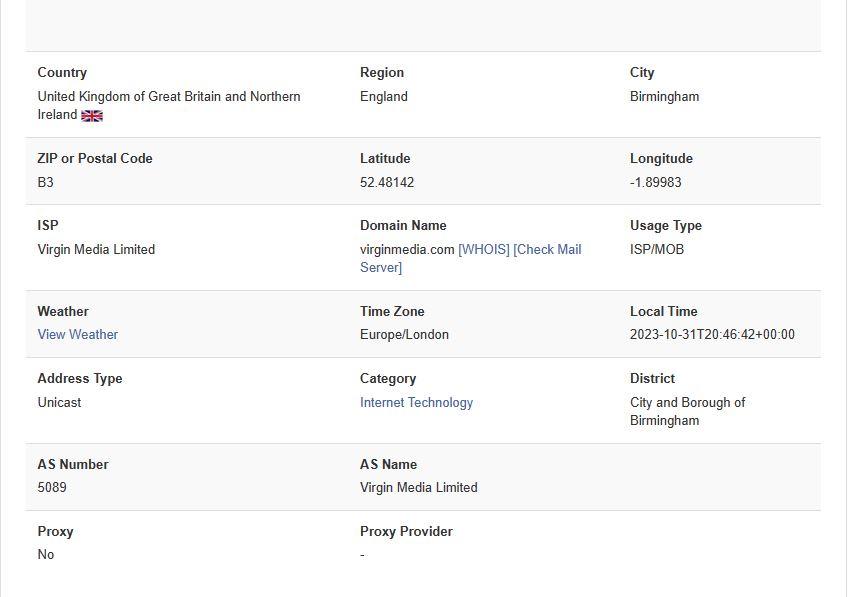Click the latitude value 52.48142
848x597 pixels.
(387, 182)
